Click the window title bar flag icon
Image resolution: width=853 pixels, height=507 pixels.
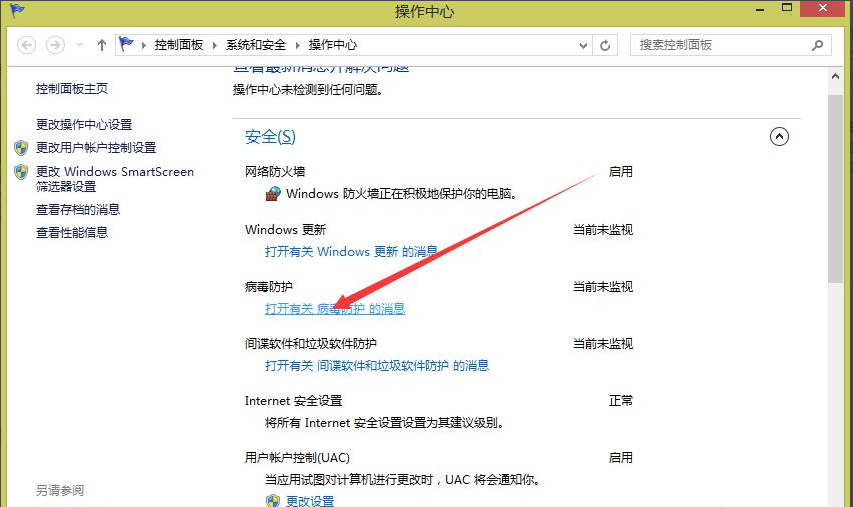coord(17,10)
